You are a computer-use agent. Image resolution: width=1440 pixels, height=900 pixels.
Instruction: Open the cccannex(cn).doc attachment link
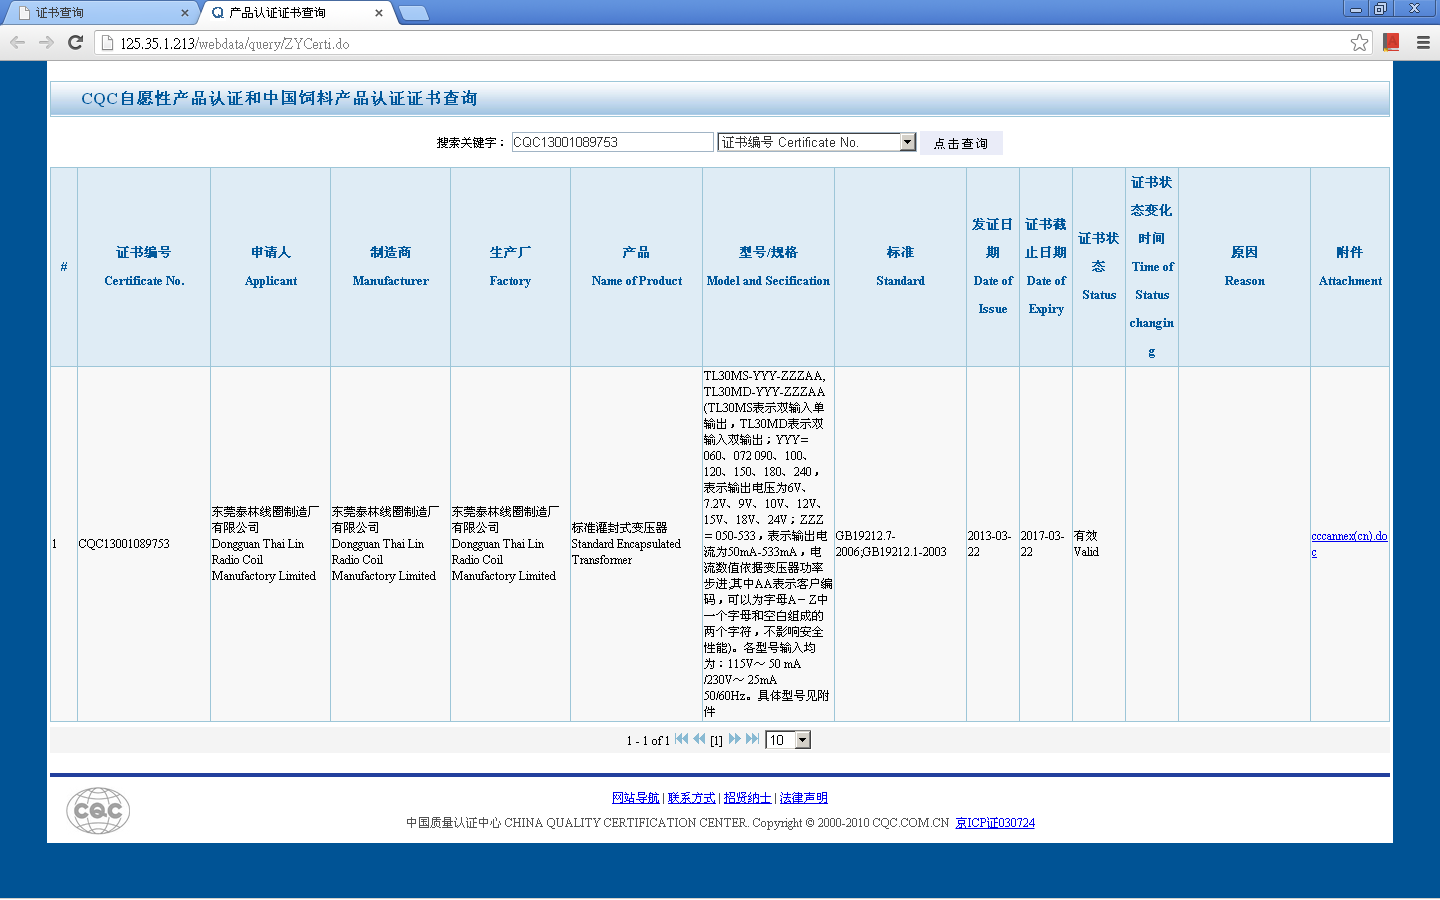[x=1349, y=544]
